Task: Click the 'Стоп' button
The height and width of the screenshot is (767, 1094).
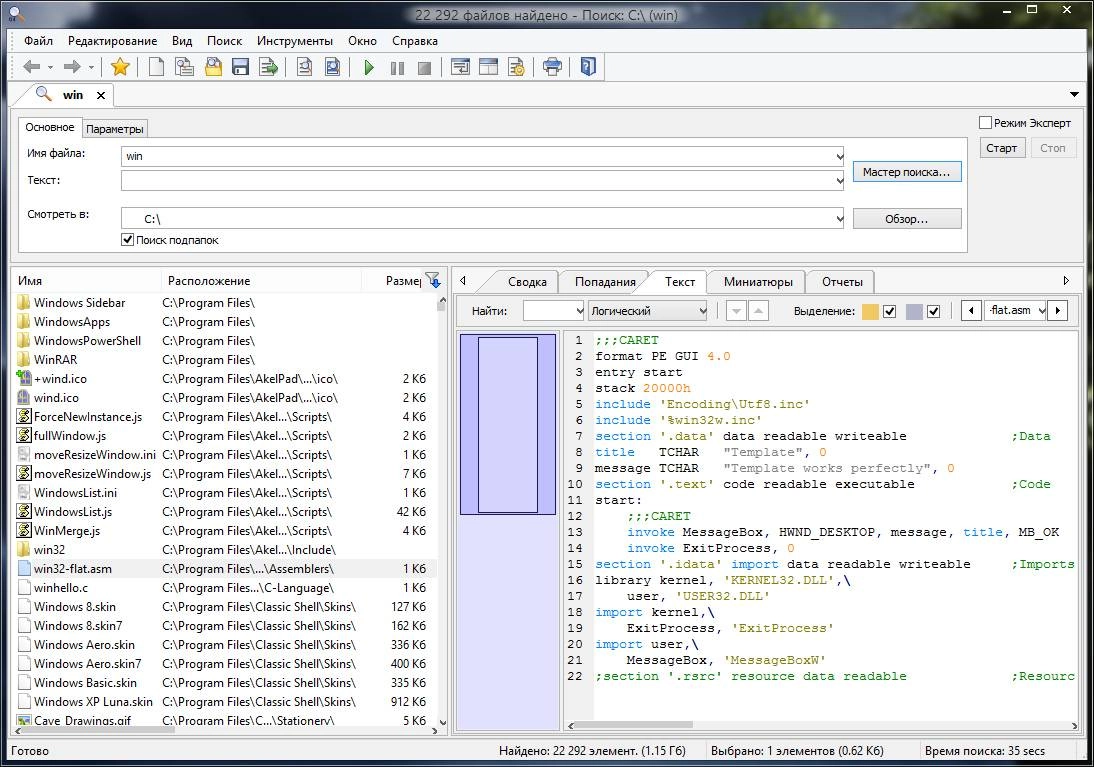Action: click(1052, 148)
